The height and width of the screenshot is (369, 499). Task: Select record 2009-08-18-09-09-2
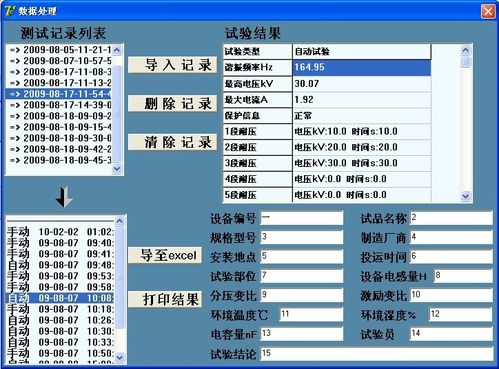[59, 116]
